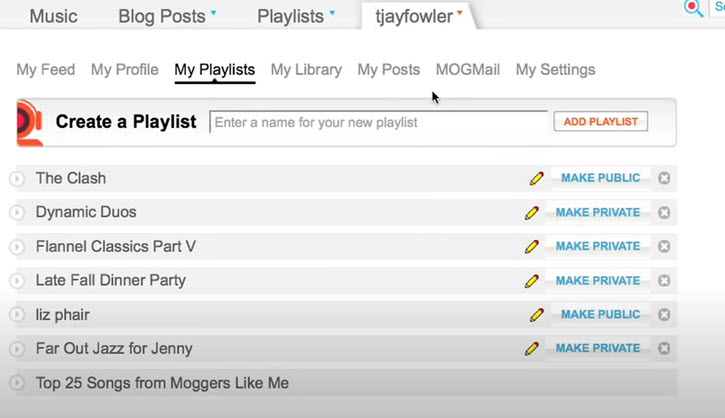Edit Far Out Jazz for Jenny playlist
The width and height of the screenshot is (725, 418).
532,349
